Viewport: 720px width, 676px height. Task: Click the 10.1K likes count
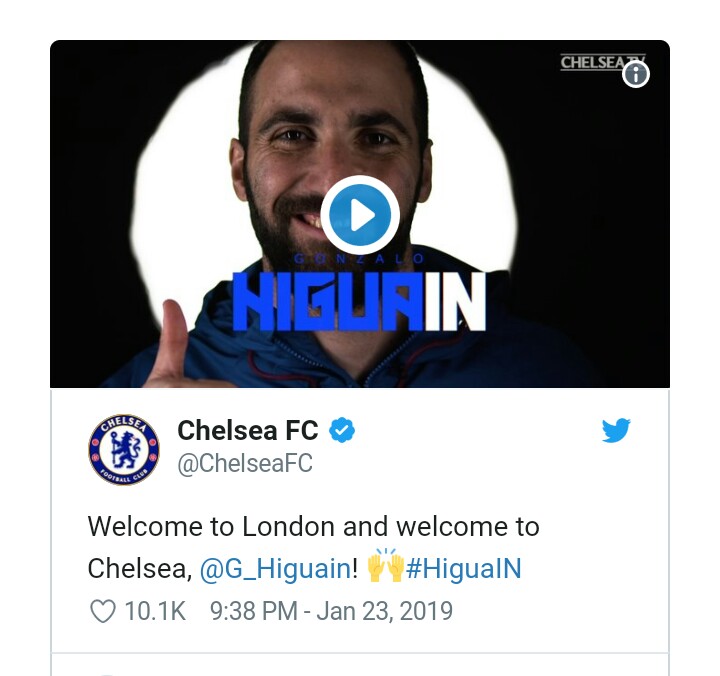coord(155,611)
